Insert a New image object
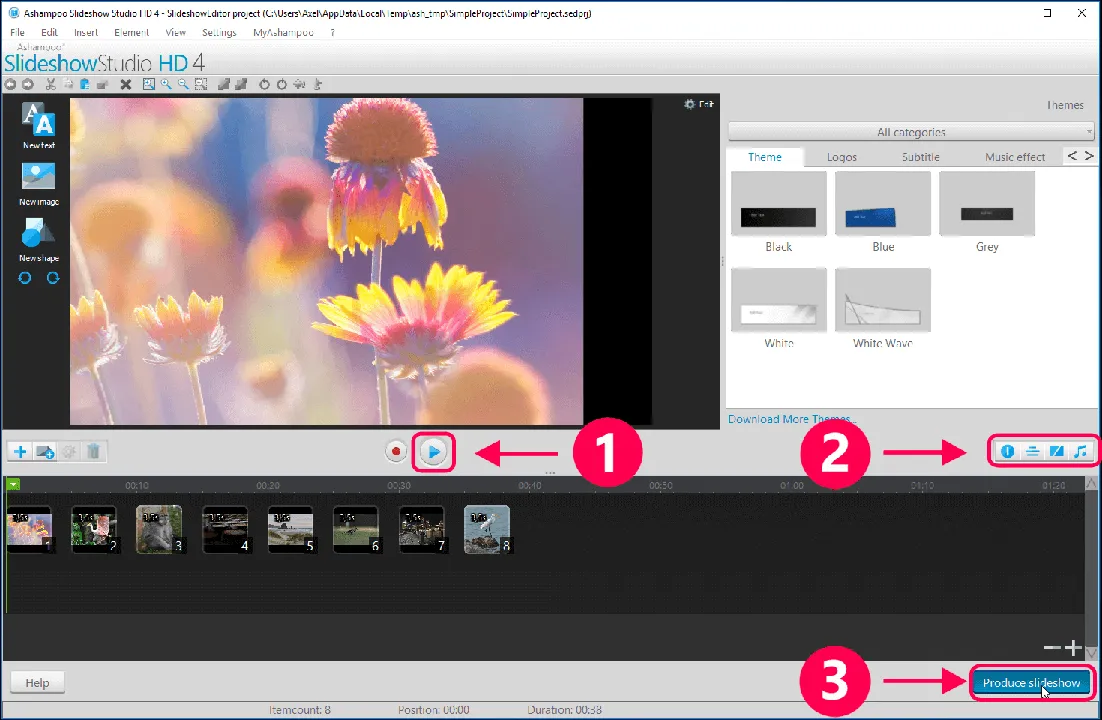The image size is (1102, 720). [38, 184]
